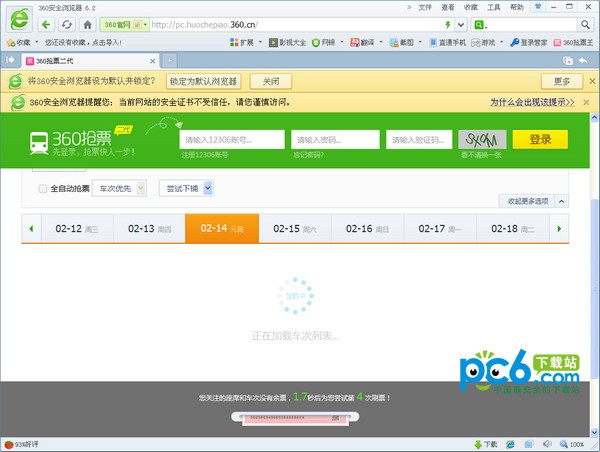
Task: Open 为什么会出现该提示 link
Action: (532, 102)
